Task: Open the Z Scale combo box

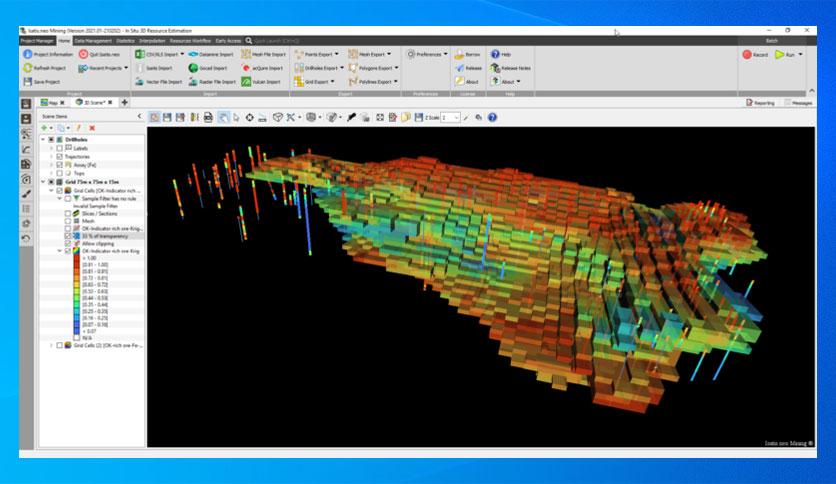Action: click(x=451, y=117)
